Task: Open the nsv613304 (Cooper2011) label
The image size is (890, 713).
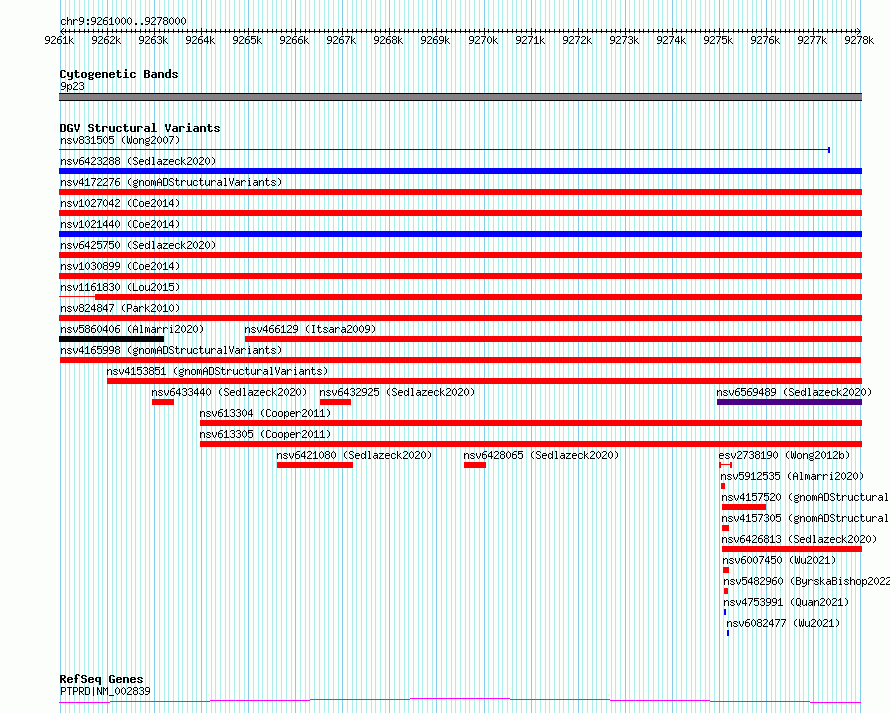Action: pyautogui.click(x=265, y=413)
